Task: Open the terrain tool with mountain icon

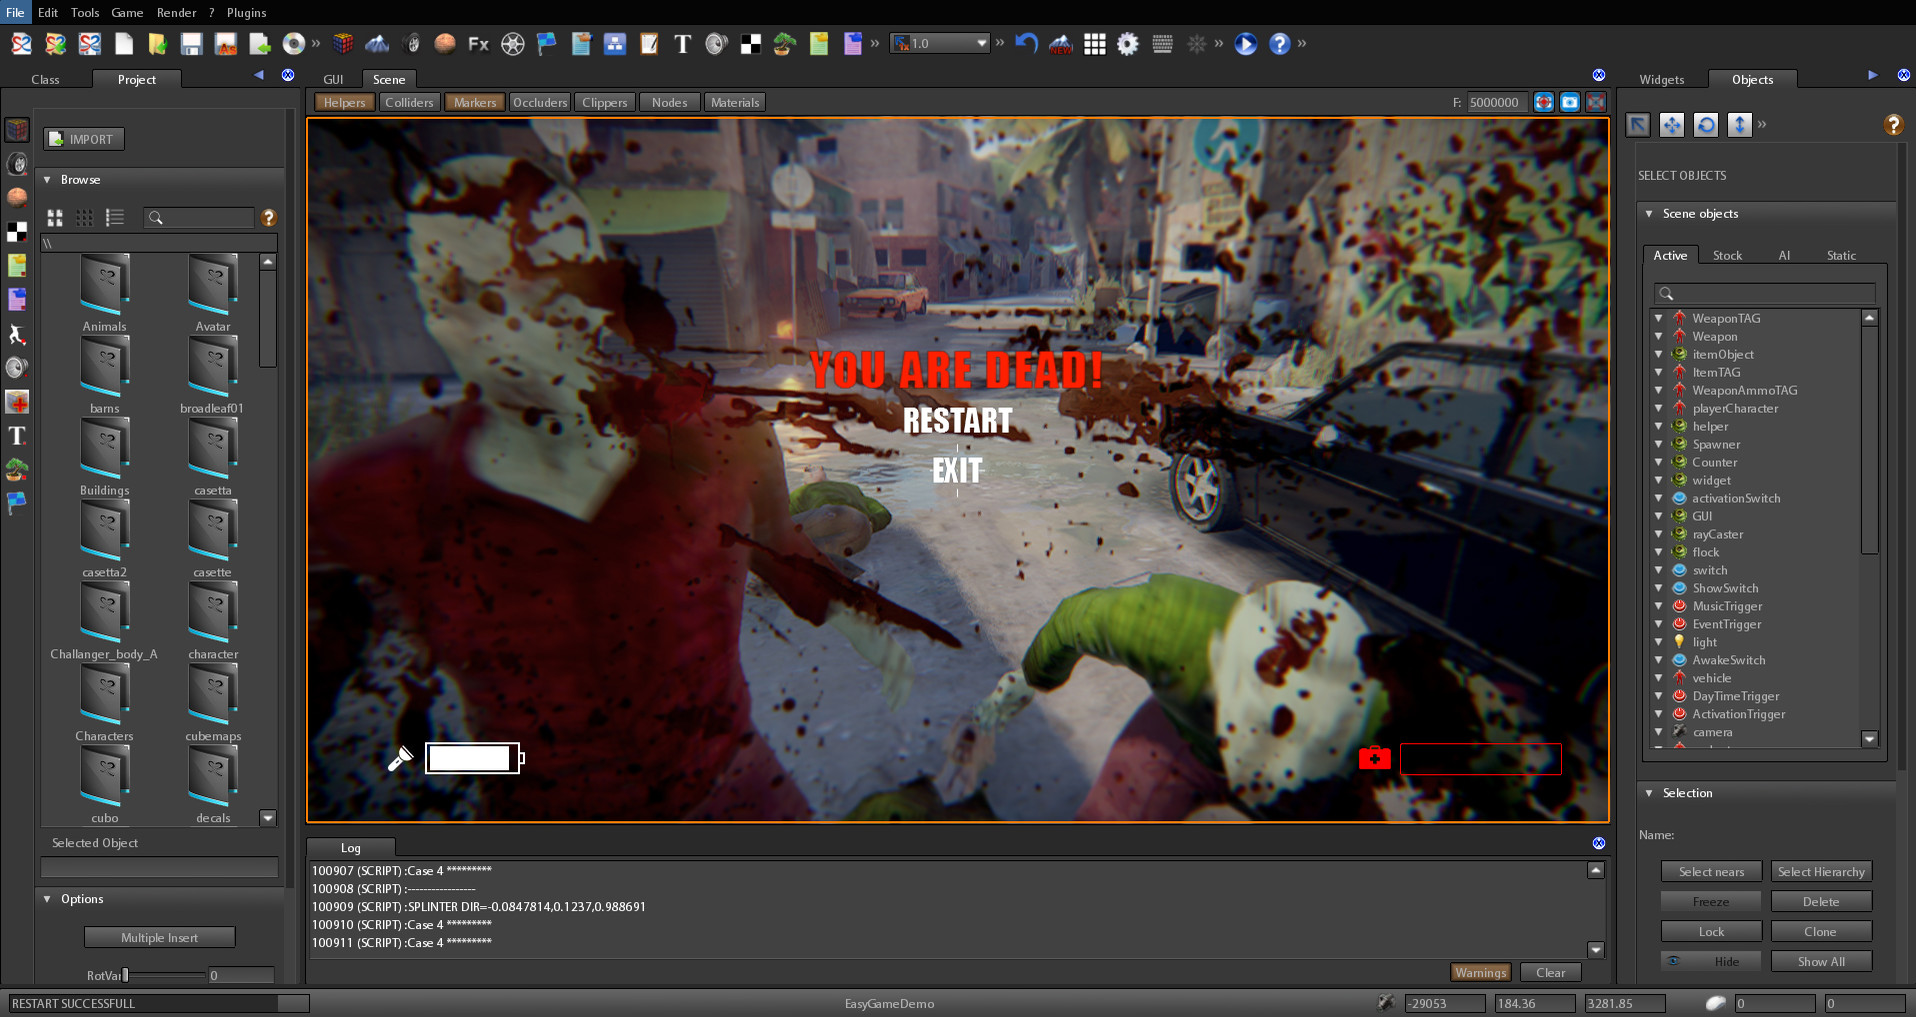Action: (x=377, y=44)
